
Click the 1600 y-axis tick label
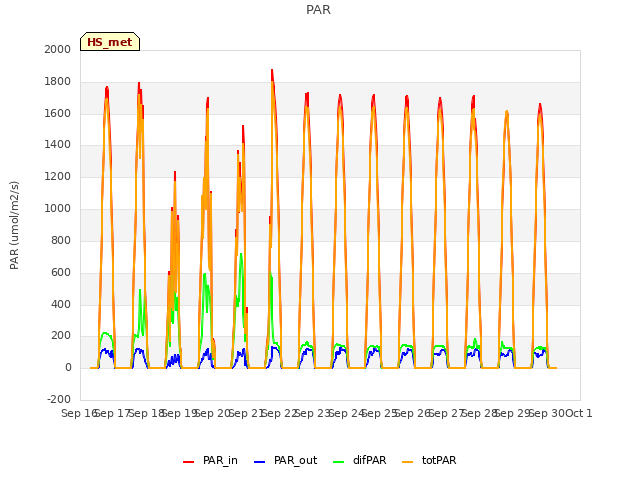point(58,113)
